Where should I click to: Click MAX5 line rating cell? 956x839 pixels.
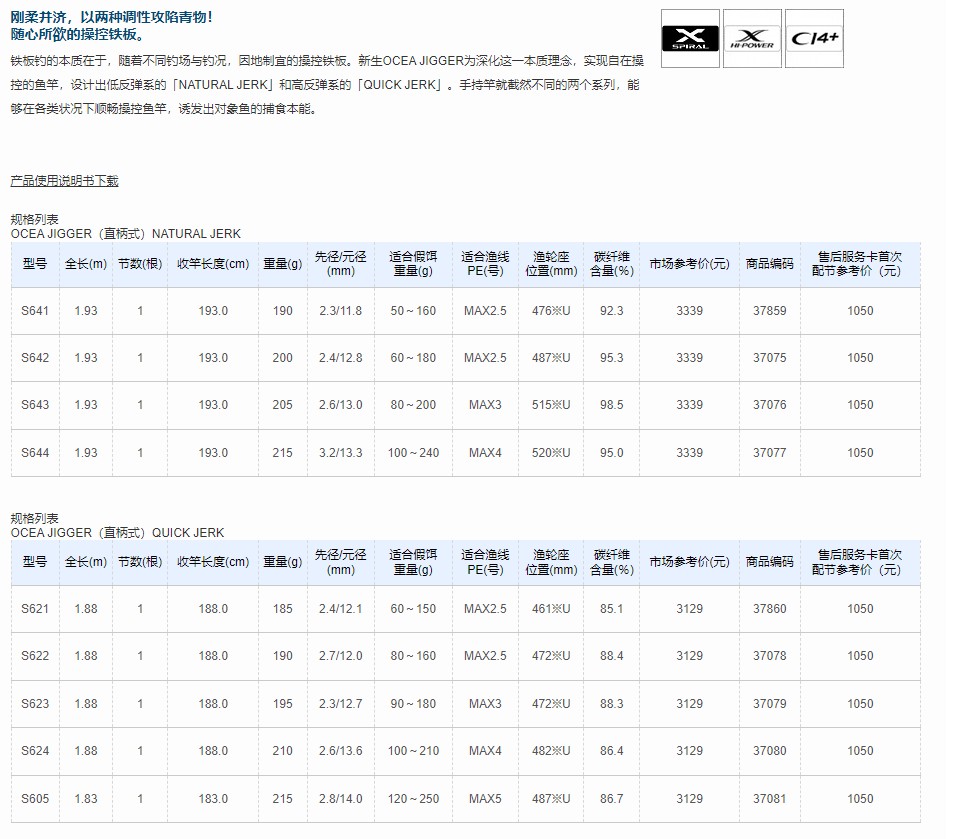485,799
